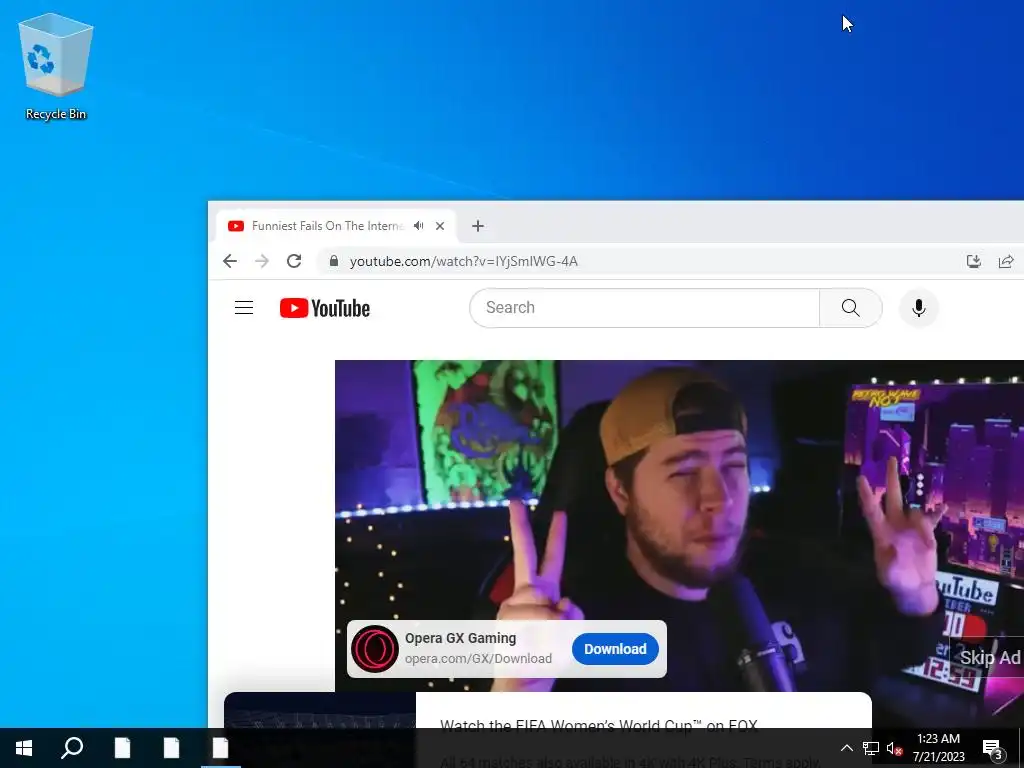This screenshot has width=1024, height=768.
Task: Go back in the browser
Action: pyautogui.click(x=230, y=261)
